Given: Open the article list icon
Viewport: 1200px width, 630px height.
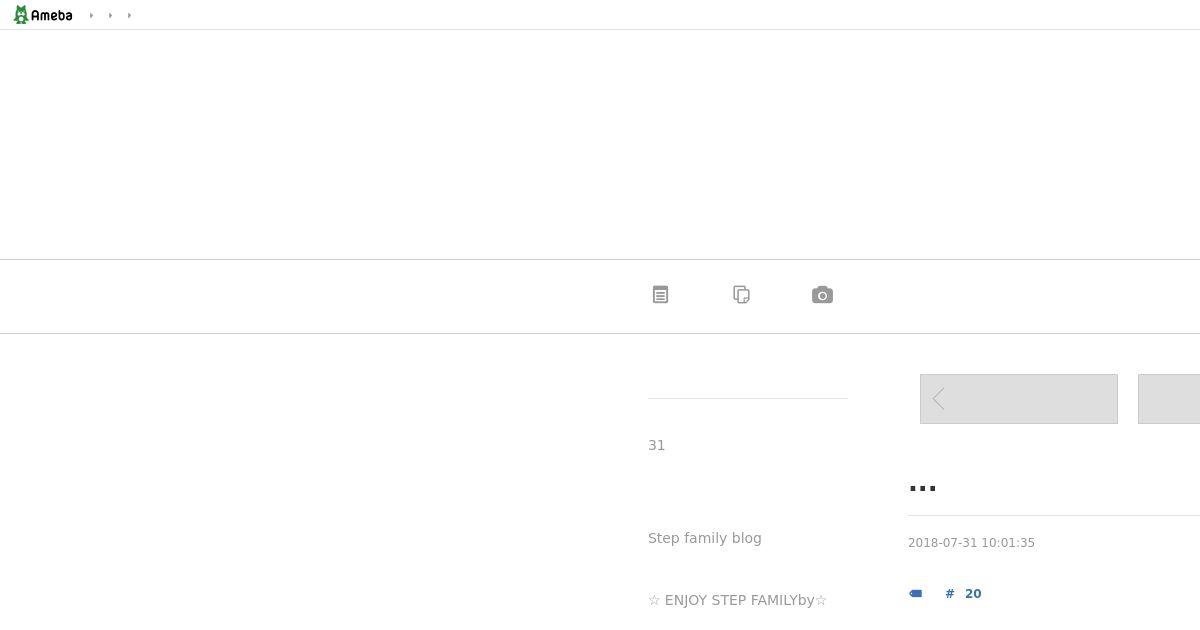Looking at the screenshot, I should tap(660, 295).
